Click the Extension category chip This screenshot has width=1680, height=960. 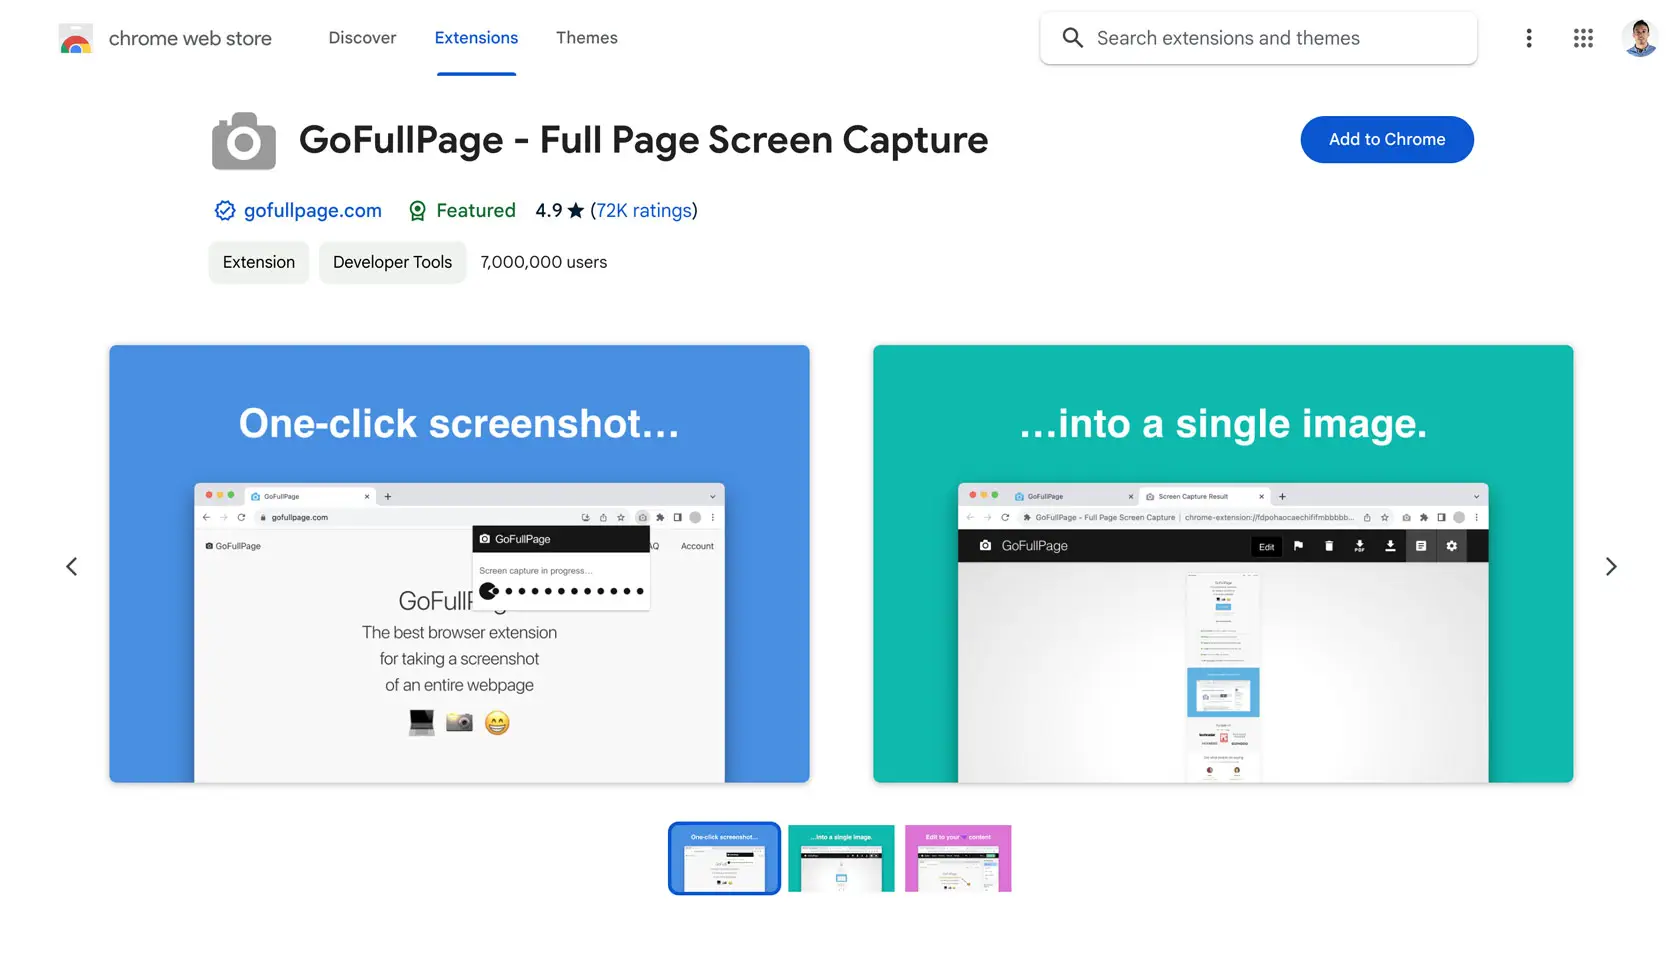click(x=259, y=262)
